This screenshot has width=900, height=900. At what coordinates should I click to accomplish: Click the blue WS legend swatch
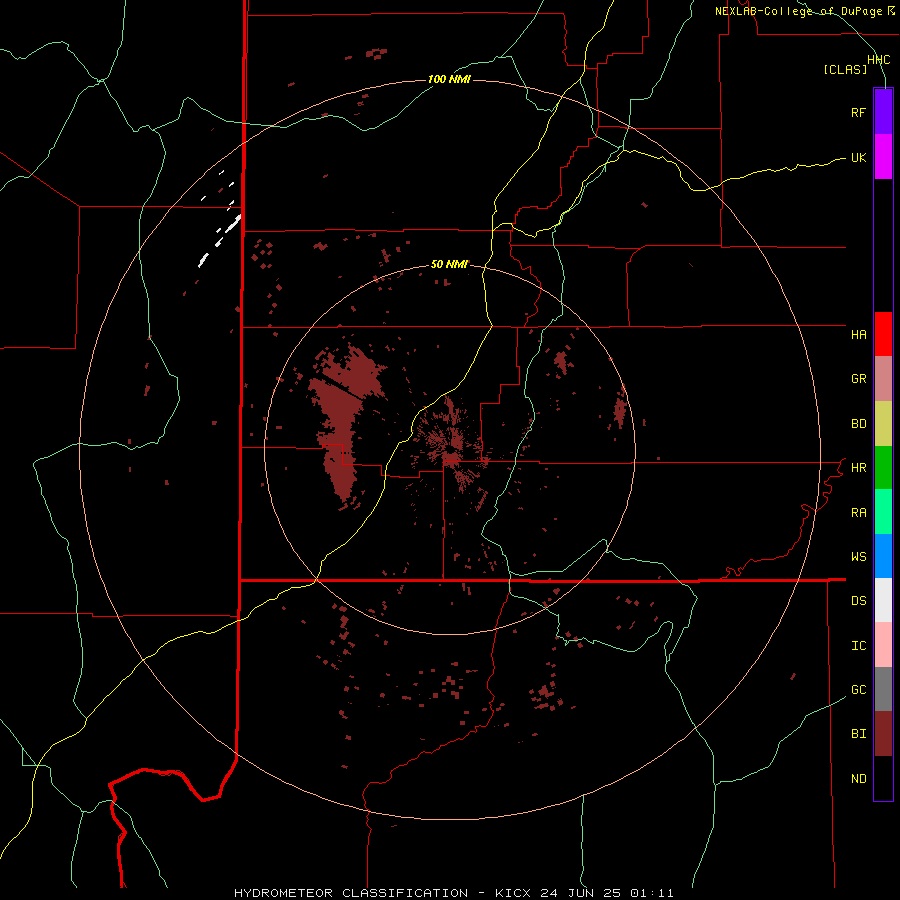pyautogui.click(x=883, y=556)
